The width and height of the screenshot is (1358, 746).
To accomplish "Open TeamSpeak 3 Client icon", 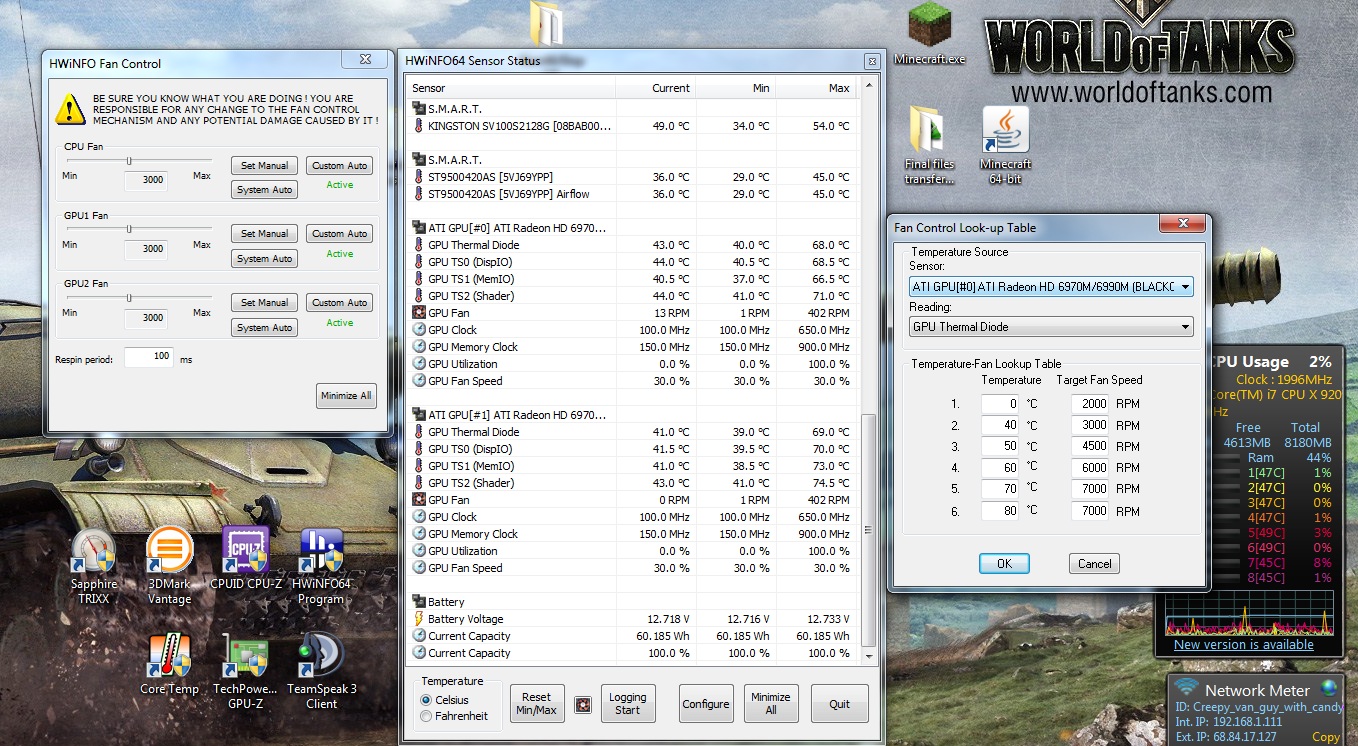I will click(322, 670).
